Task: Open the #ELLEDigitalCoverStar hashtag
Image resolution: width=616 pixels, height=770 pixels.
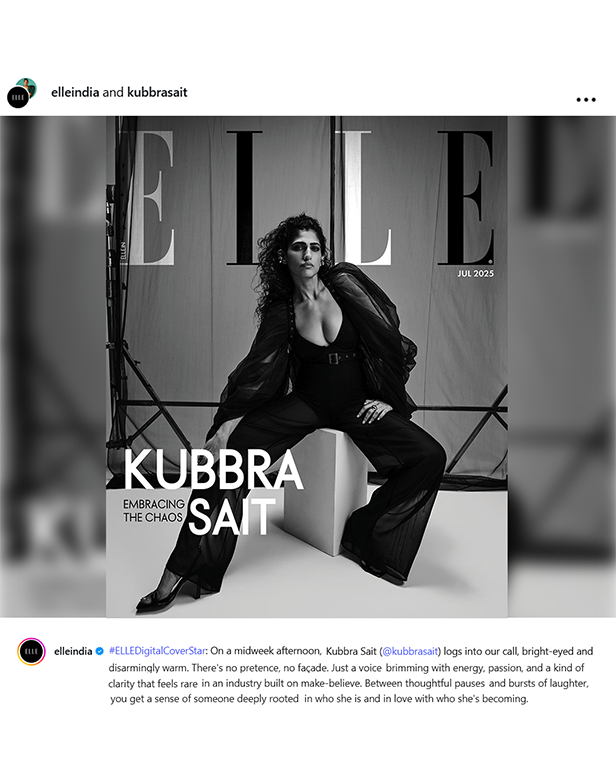Action: pyautogui.click(x=157, y=651)
